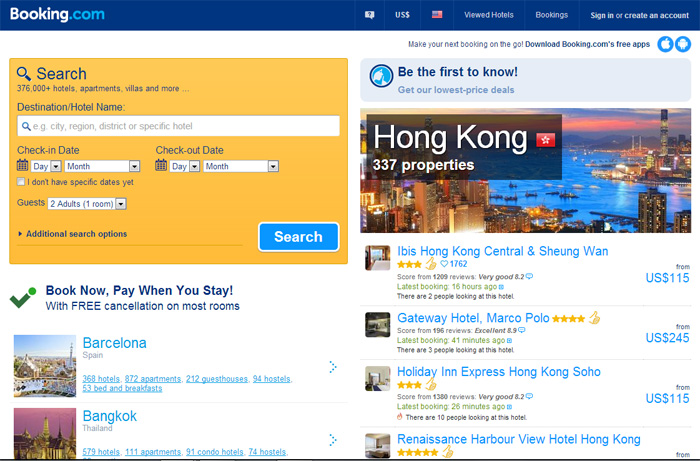700x461 pixels.
Task: Click the Booking.com logo
Action: [x=57, y=14]
